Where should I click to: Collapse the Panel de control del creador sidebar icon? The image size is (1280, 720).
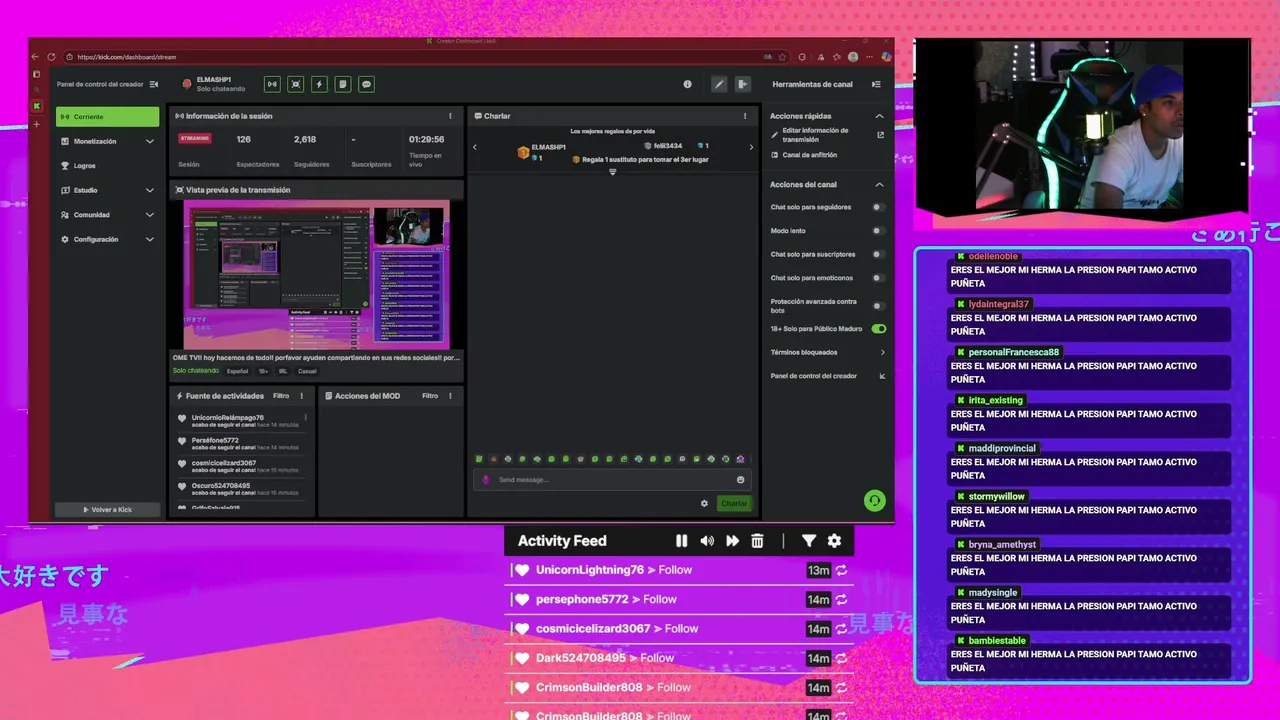154,84
